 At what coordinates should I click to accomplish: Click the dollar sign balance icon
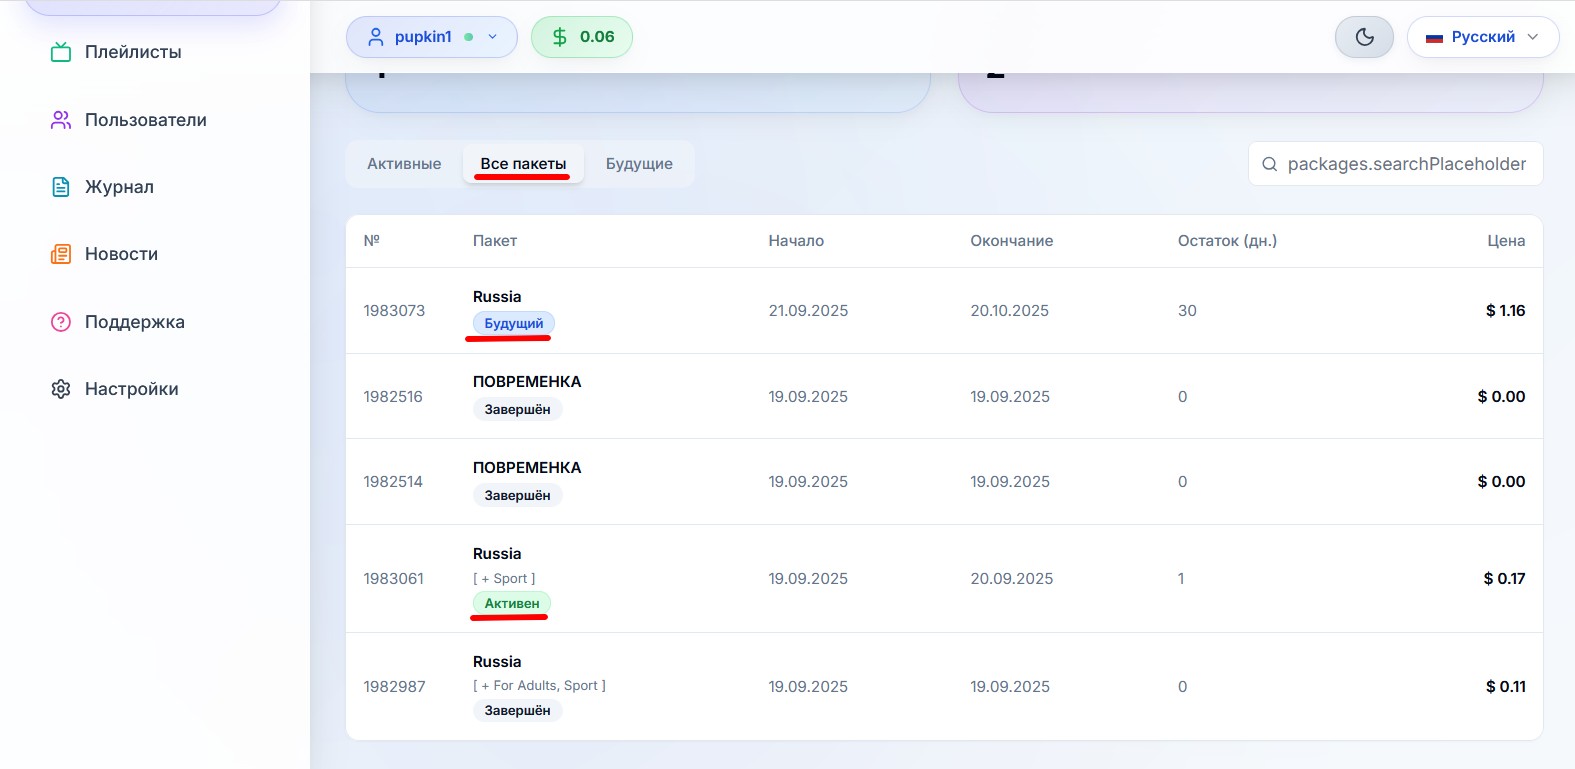[560, 37]
